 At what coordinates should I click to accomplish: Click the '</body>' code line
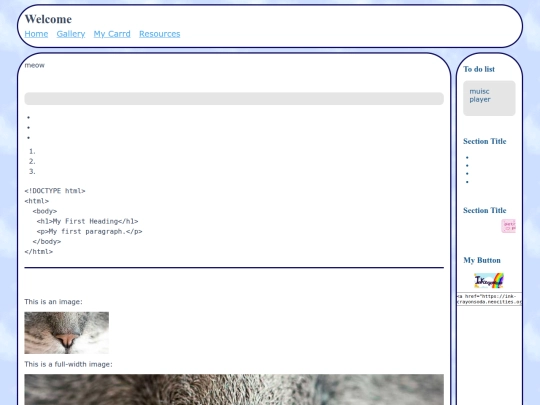click(x=47, y=241)
